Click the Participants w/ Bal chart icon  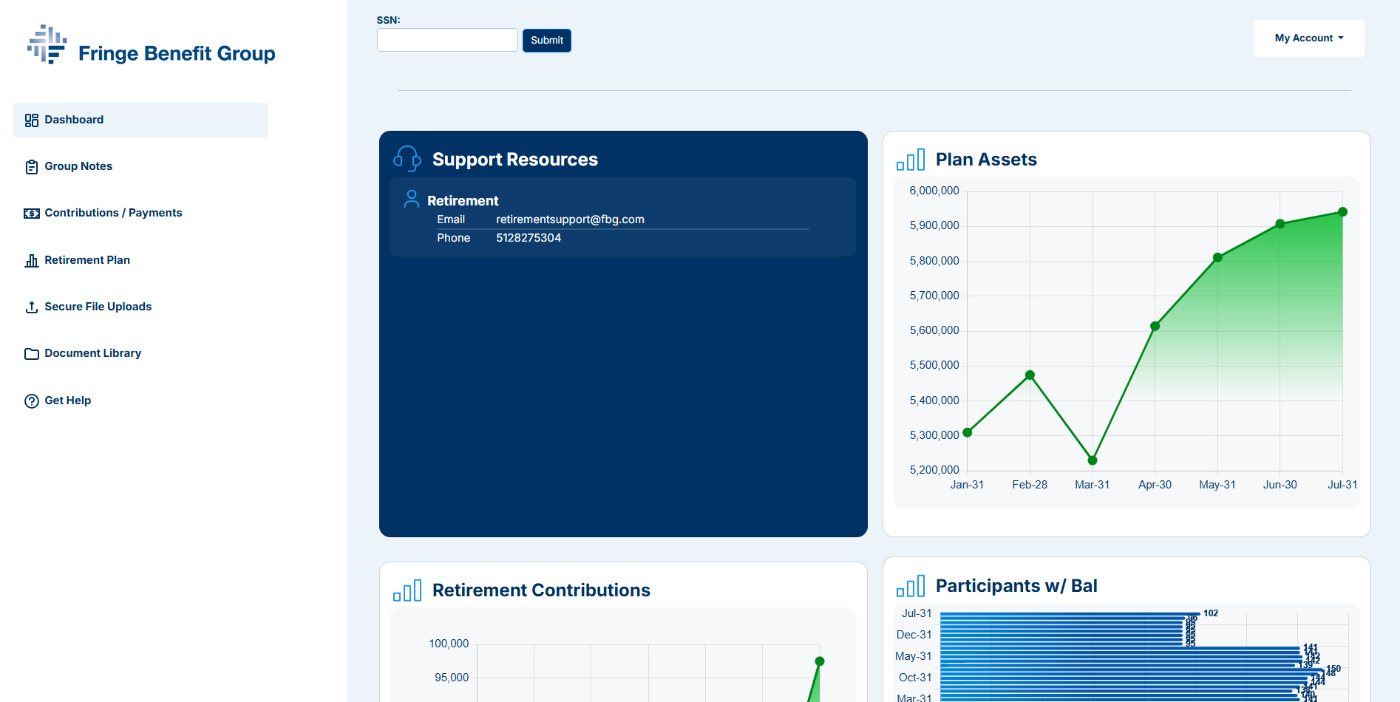click(911, 586)
